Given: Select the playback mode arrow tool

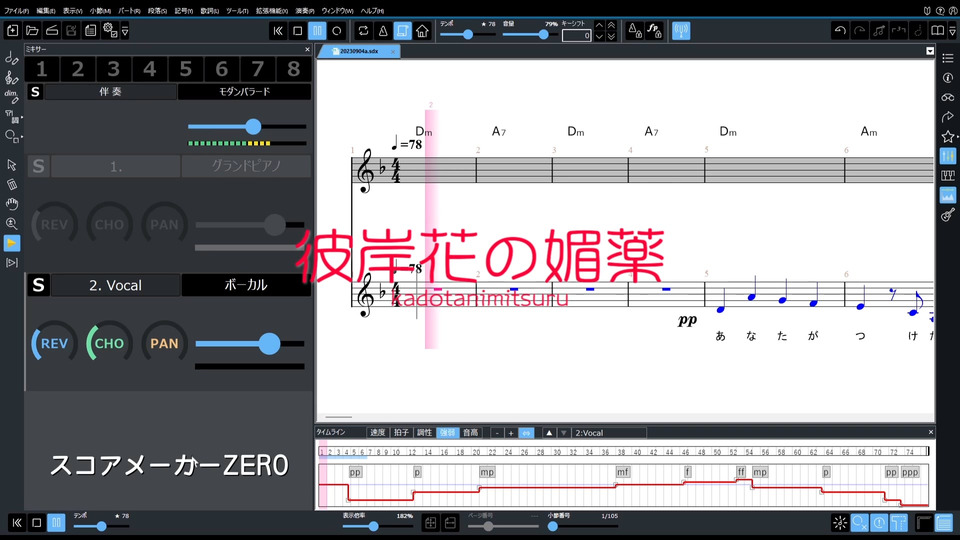Looking at the screenshot, I should pos(12,243).
